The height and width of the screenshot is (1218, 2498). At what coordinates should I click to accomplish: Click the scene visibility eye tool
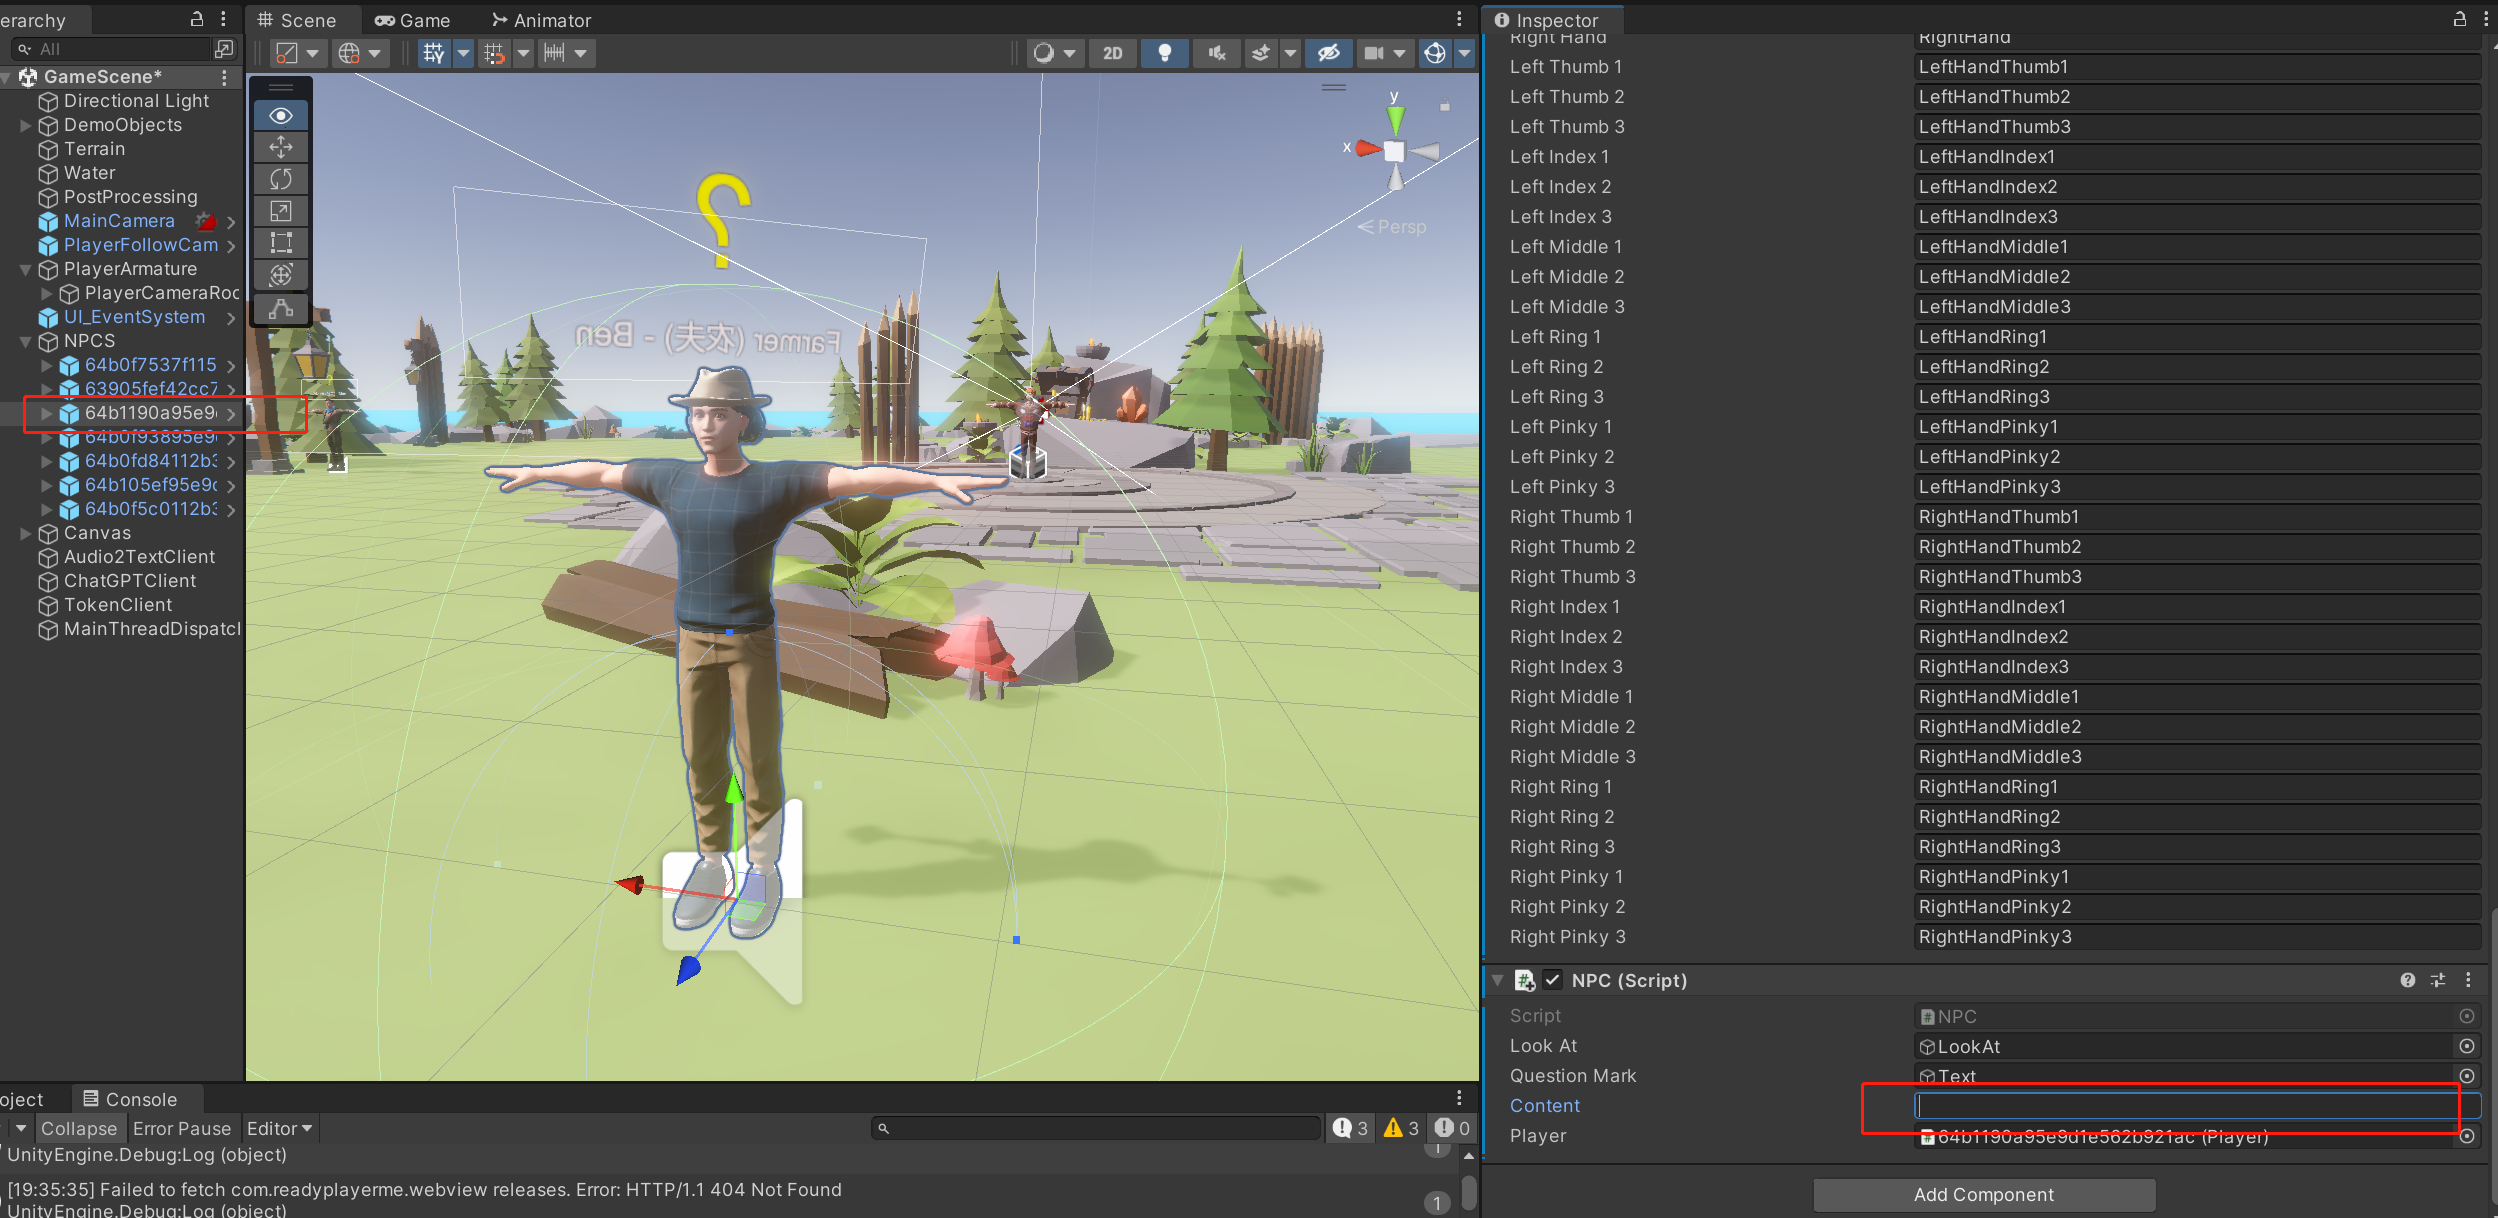(x=281, y=115)
